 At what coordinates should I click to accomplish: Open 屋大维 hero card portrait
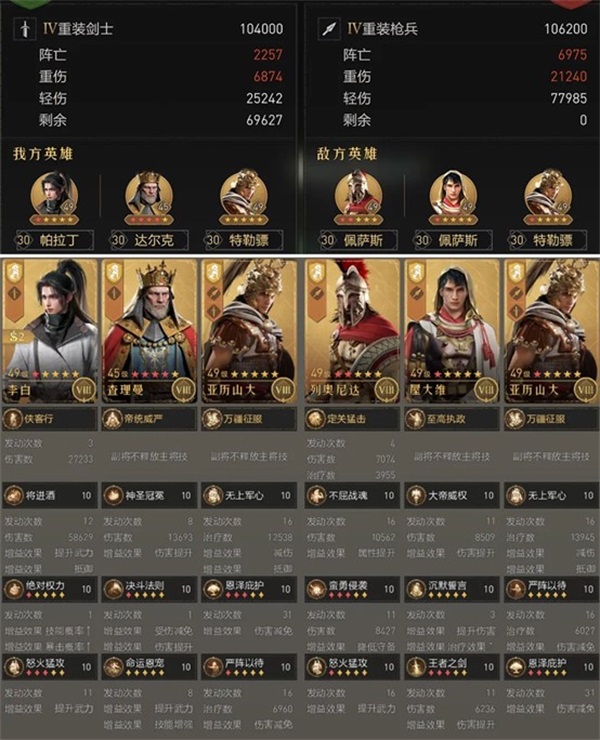tap(452, 331)
